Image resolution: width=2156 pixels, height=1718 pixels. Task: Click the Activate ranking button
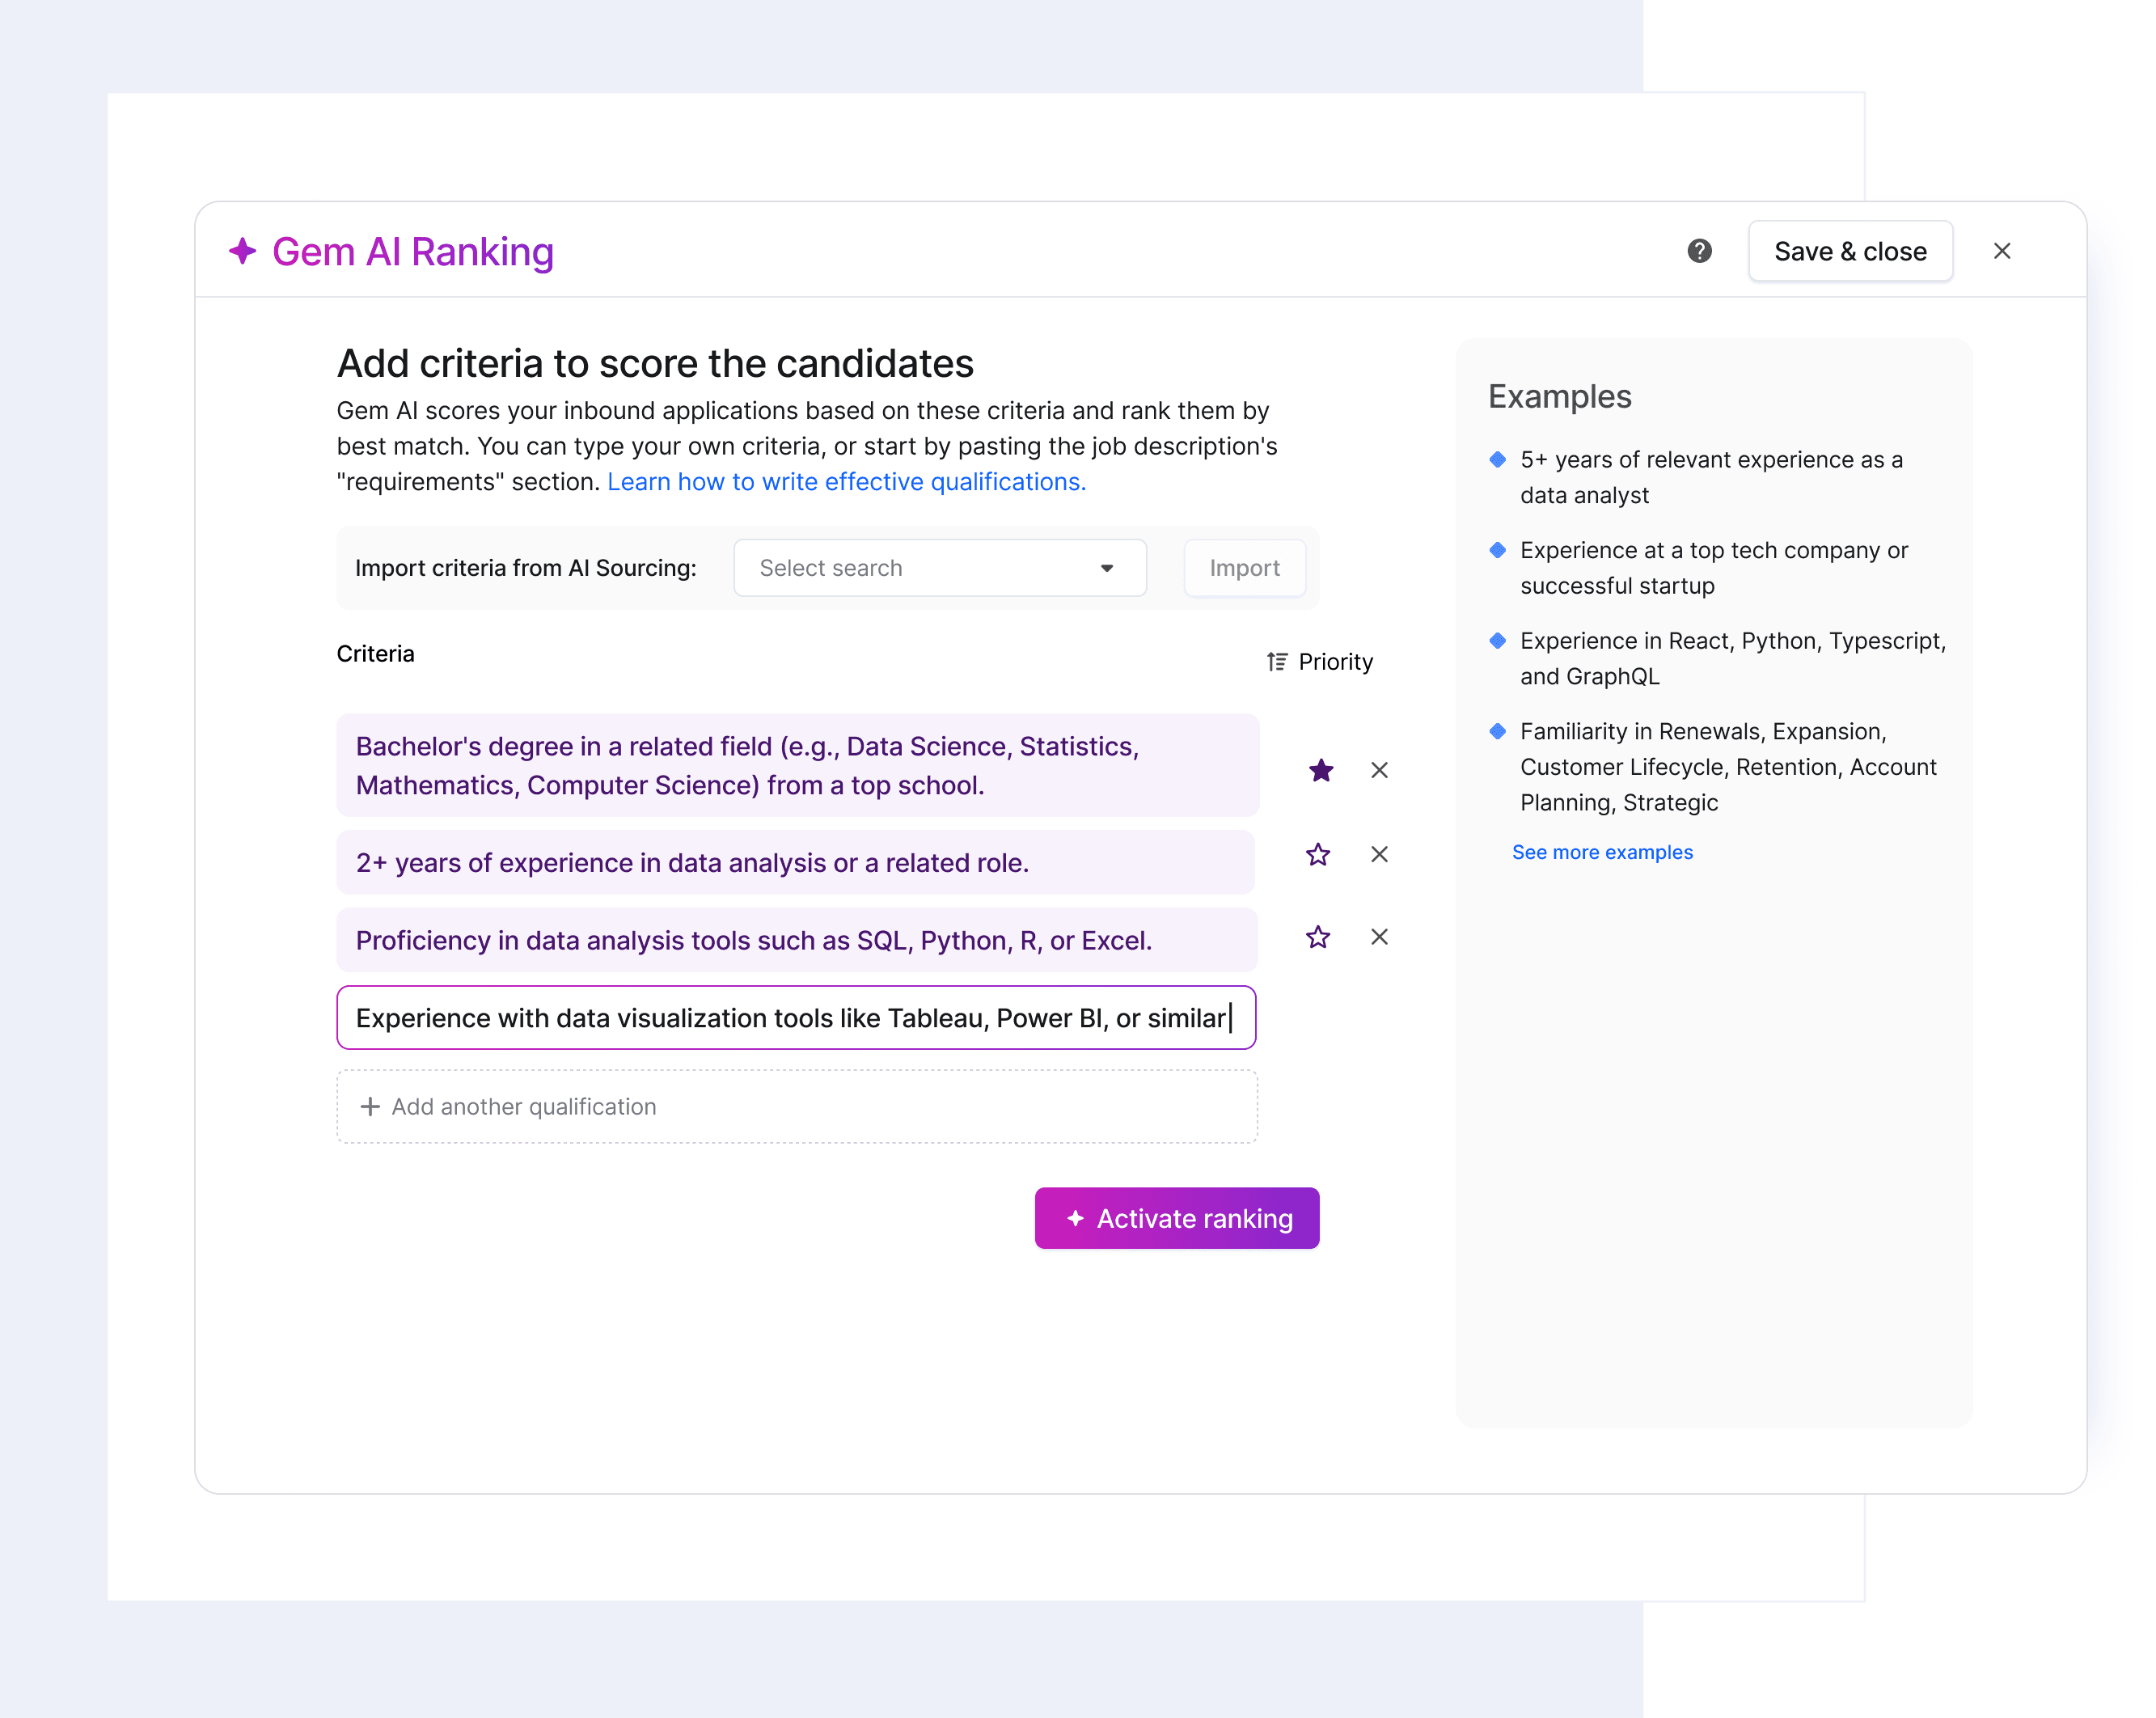[1176, 1218]
